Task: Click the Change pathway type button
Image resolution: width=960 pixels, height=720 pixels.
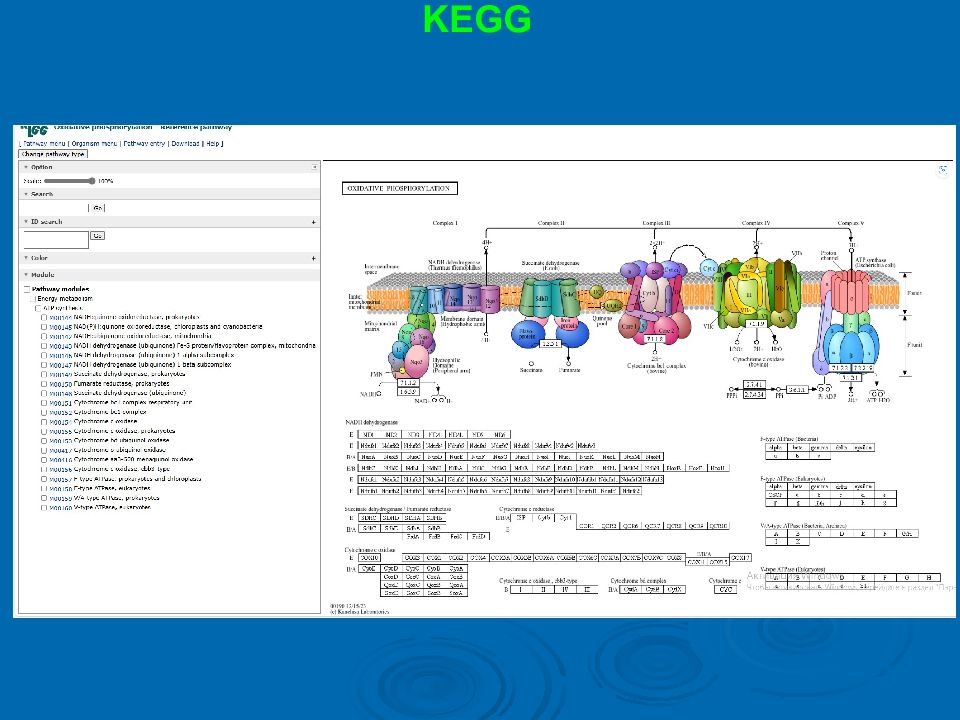Action: point(53,154)
